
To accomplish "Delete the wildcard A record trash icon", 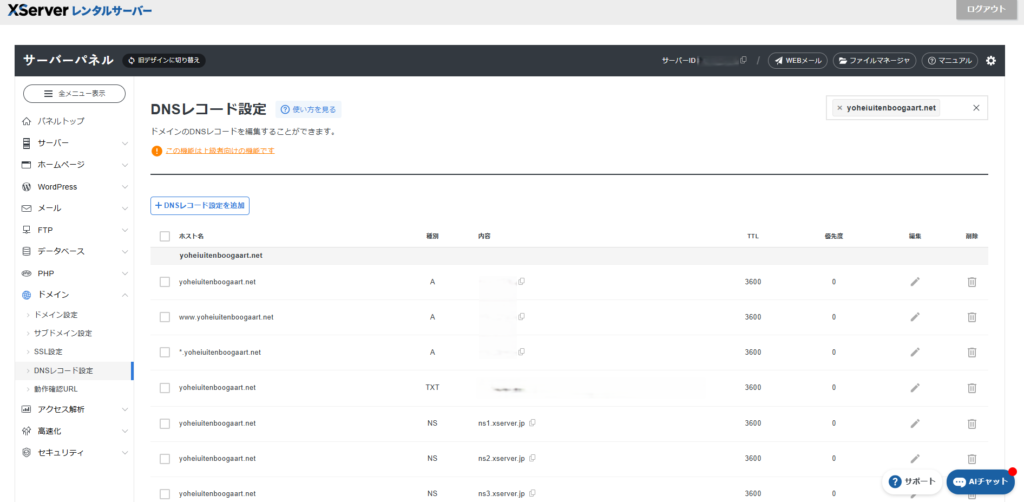I will coord(971,352).
